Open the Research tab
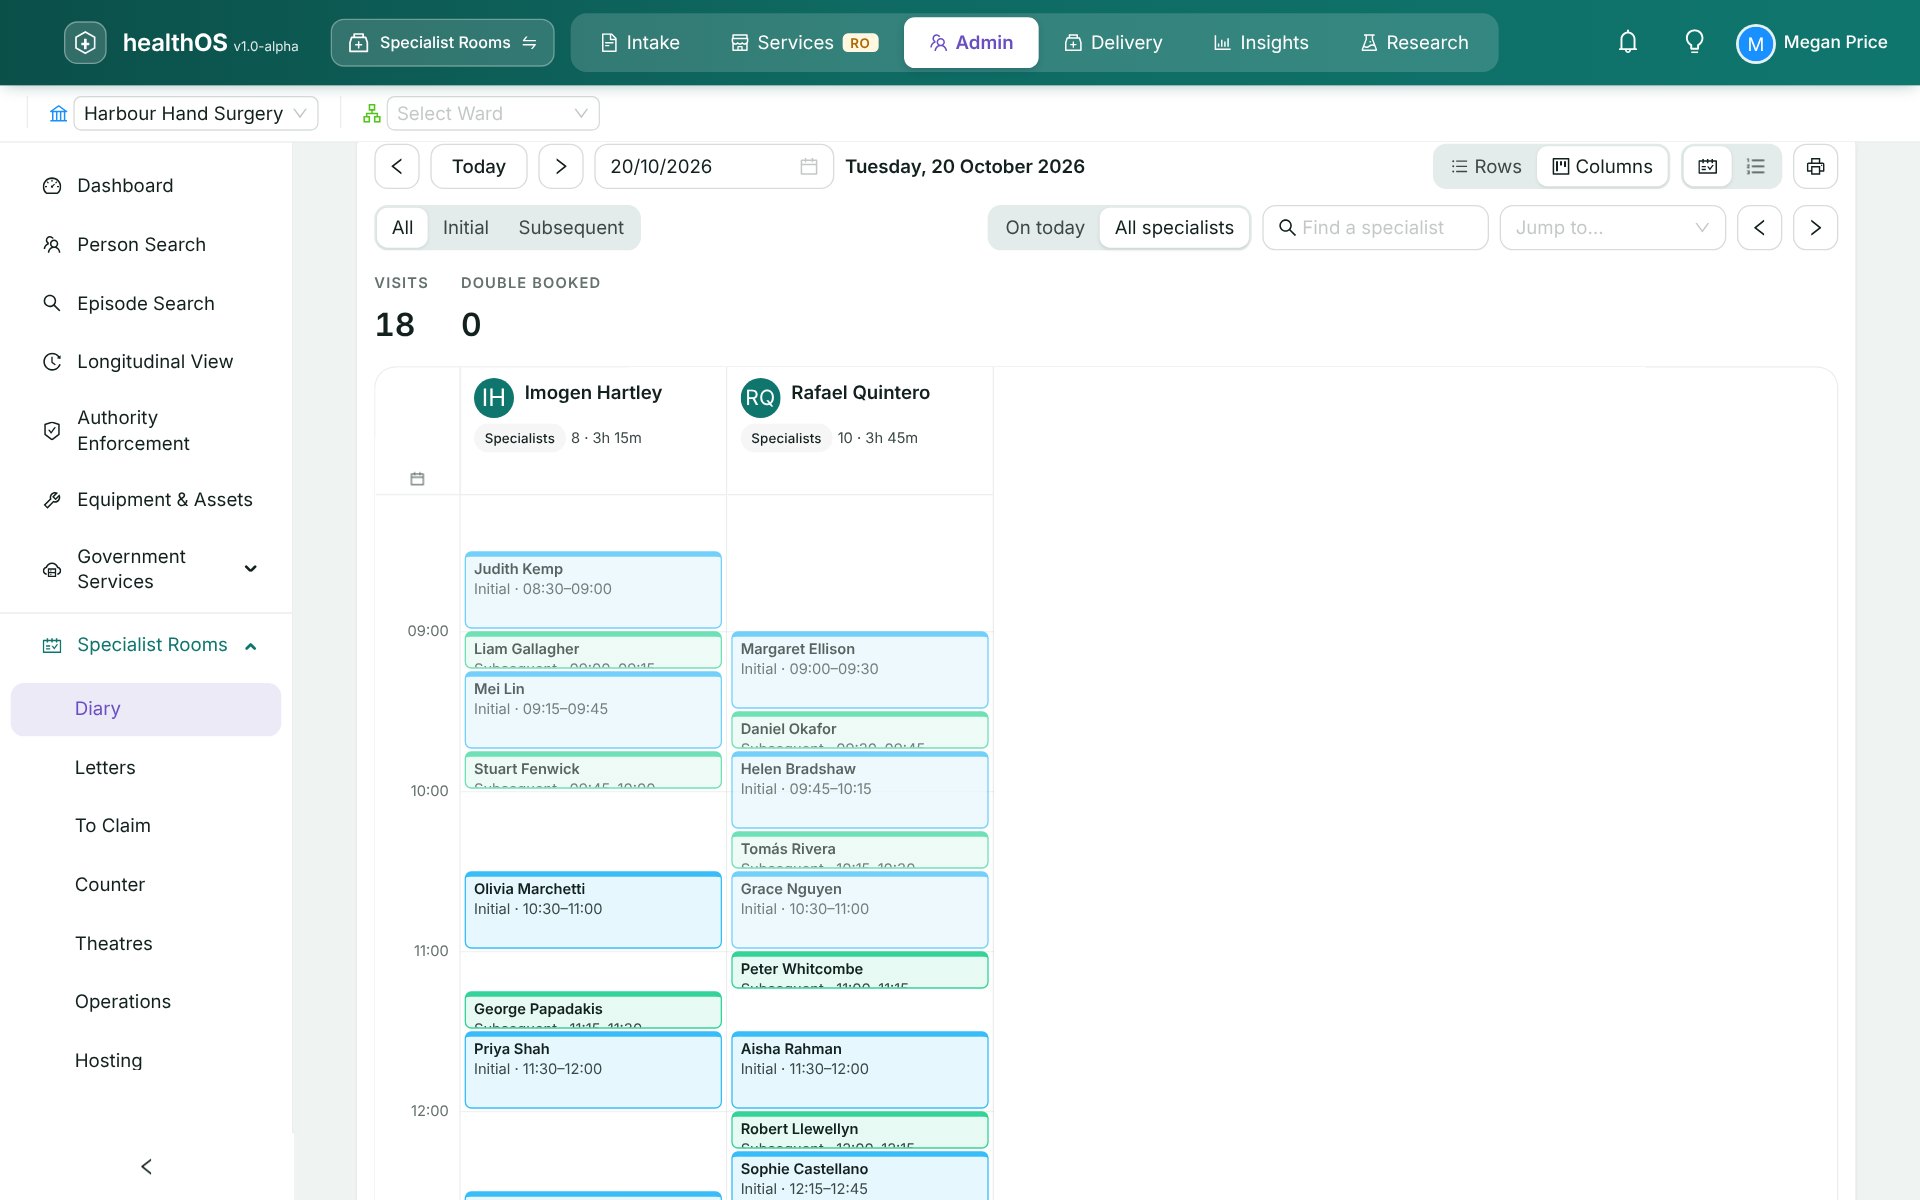Image resolution: width=1920 pixels, height=1200 pixels. (1414, 43)
